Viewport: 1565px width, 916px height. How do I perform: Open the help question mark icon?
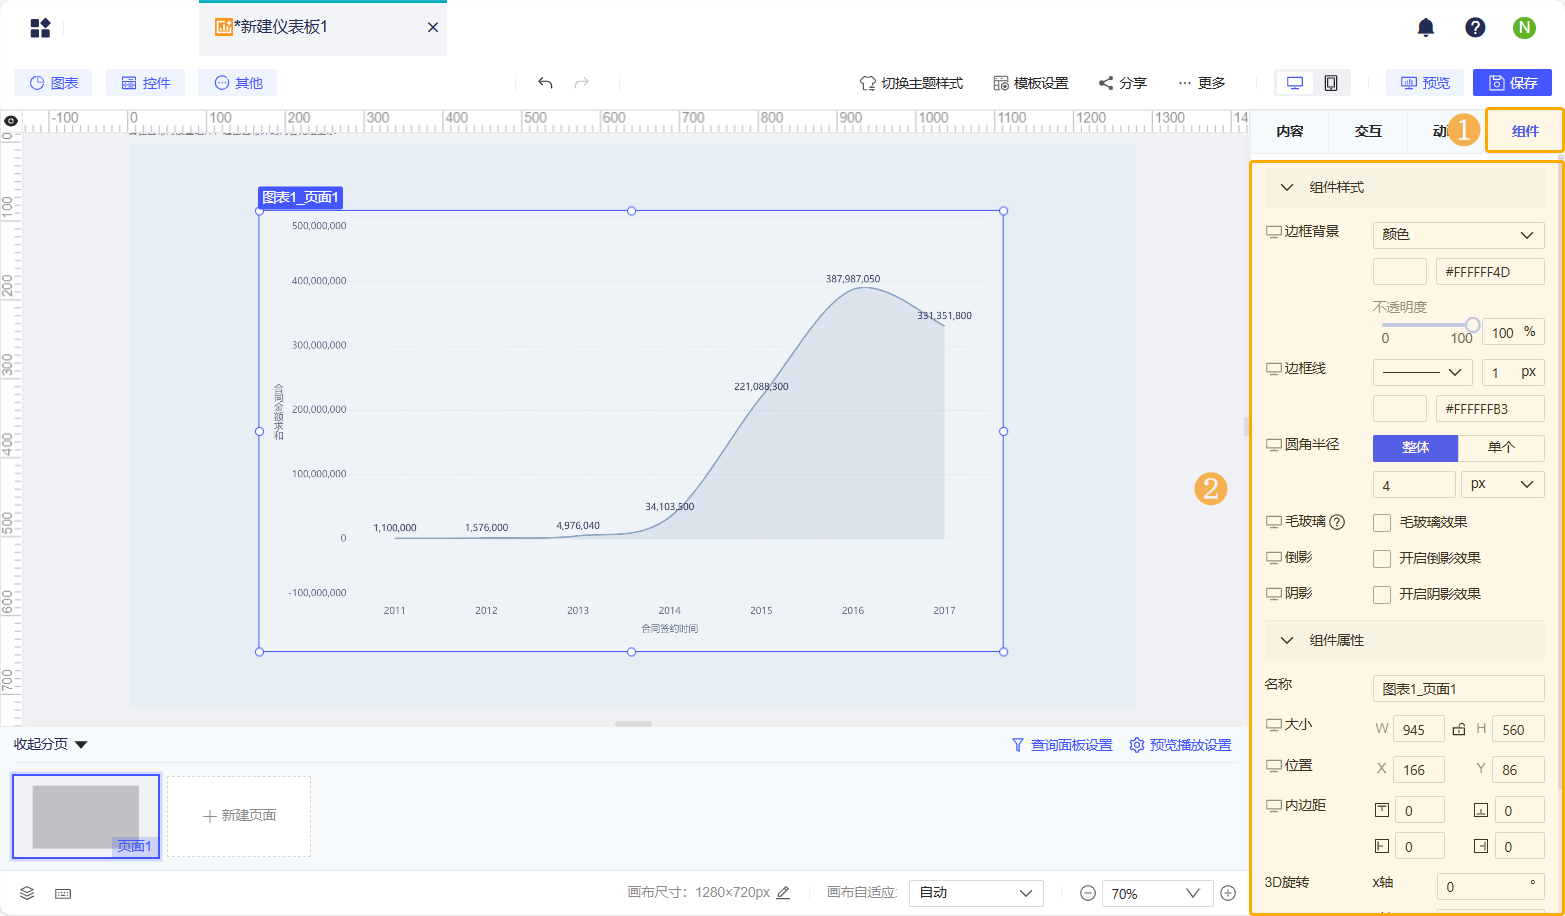[x=1475, y=28]
